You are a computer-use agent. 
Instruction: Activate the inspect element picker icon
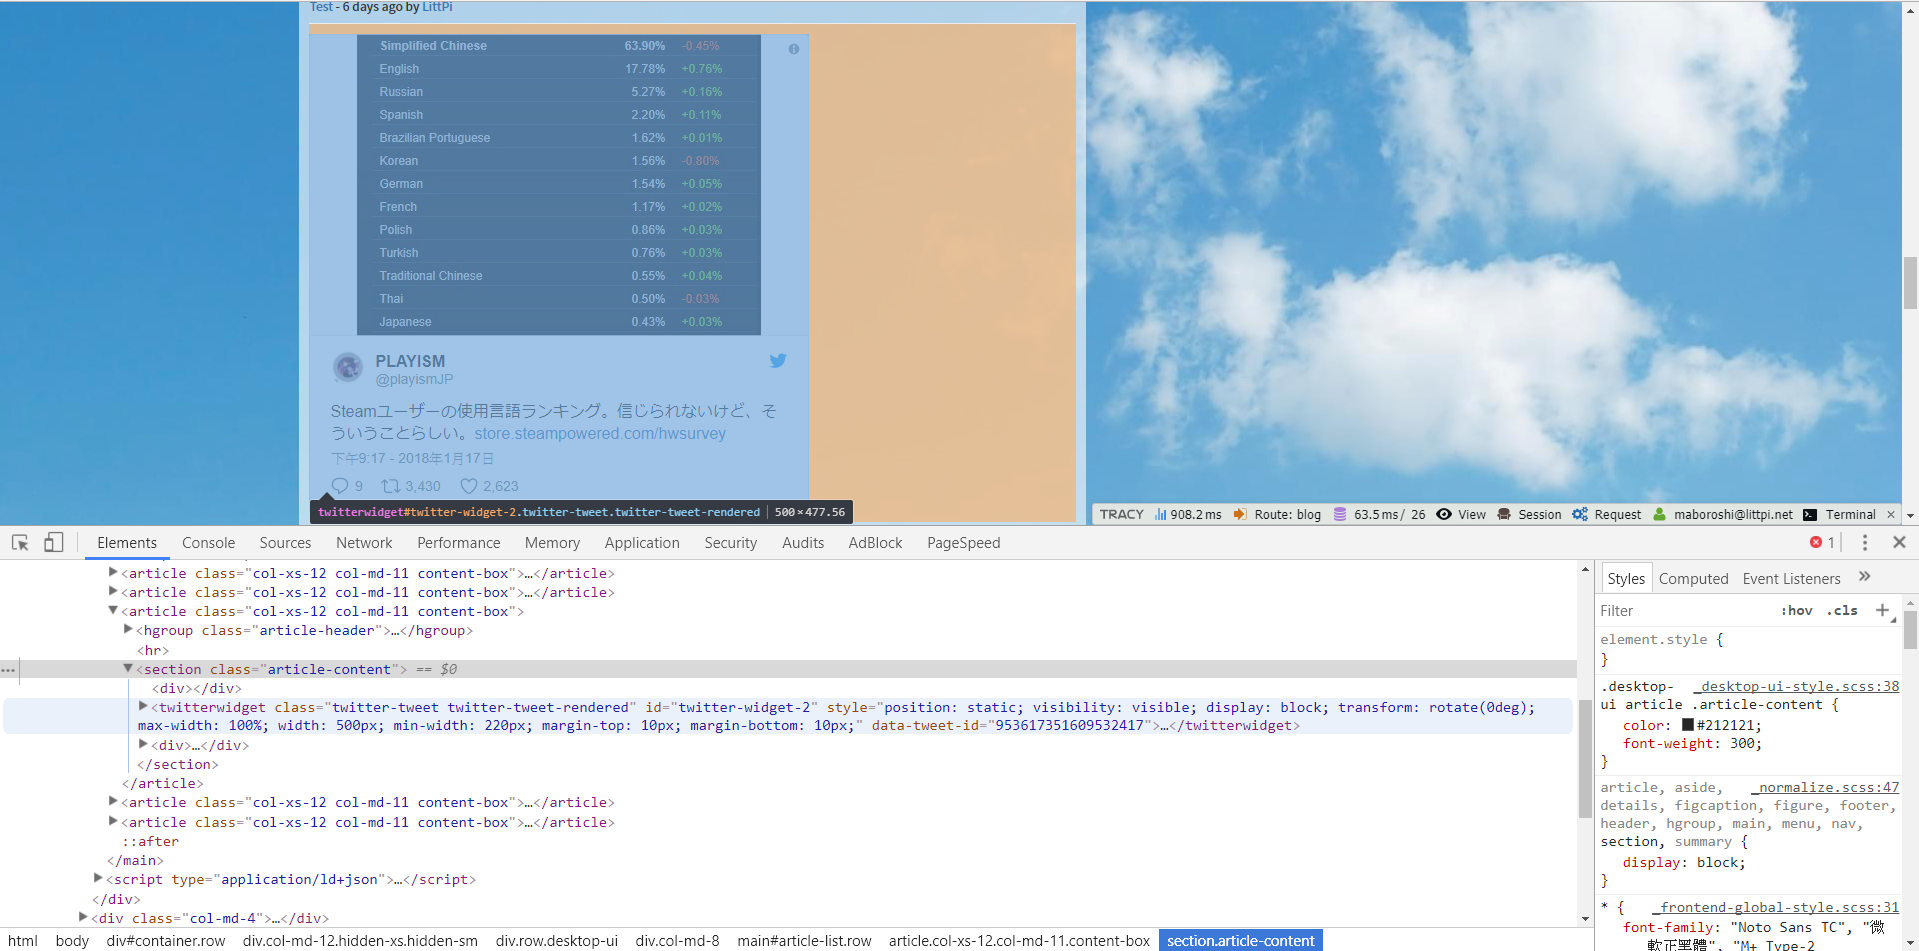(x=20, y=542)
